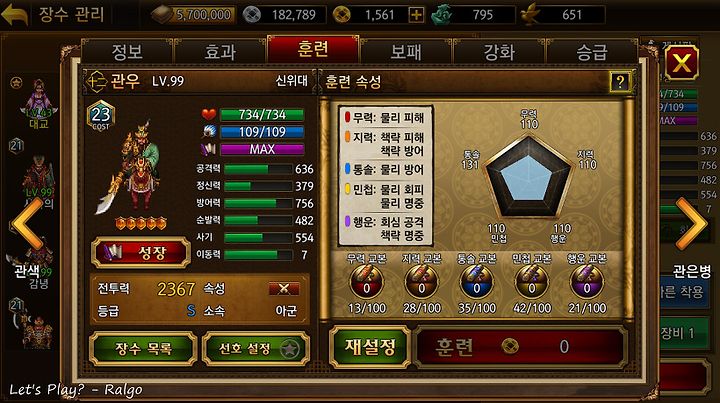720x403 pixels.
Task: Click the 장수 목록 button
Action: pos(143,349)
